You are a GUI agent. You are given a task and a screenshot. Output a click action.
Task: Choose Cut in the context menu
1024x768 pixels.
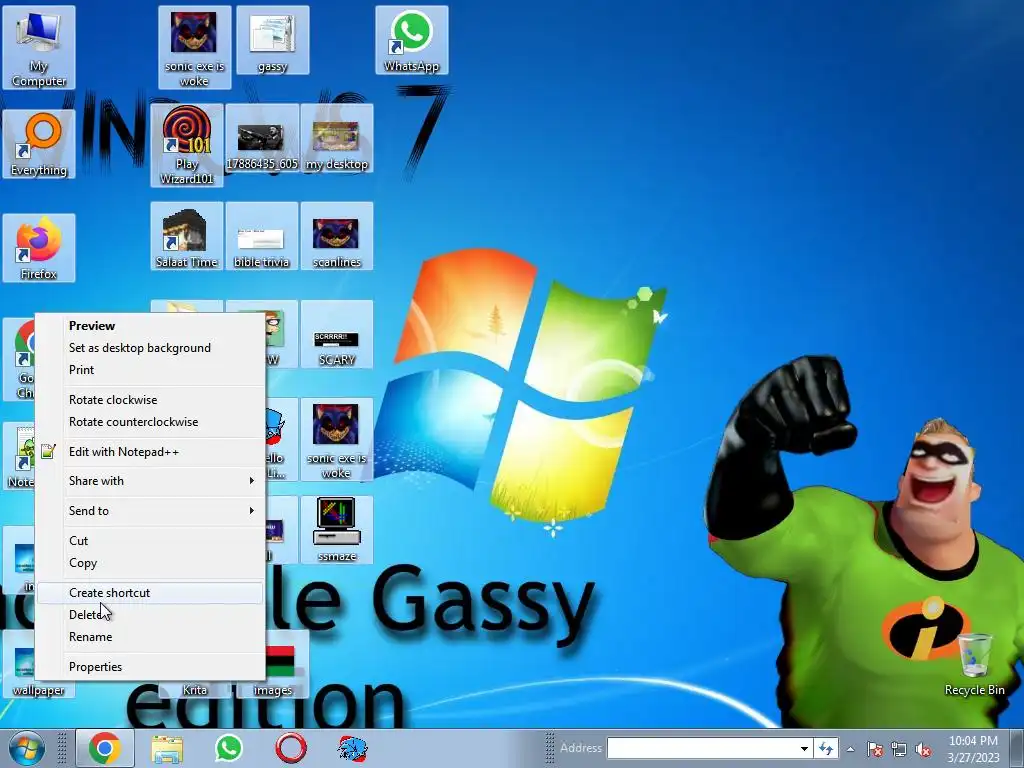pyautogui.click(x=150, y=541)
